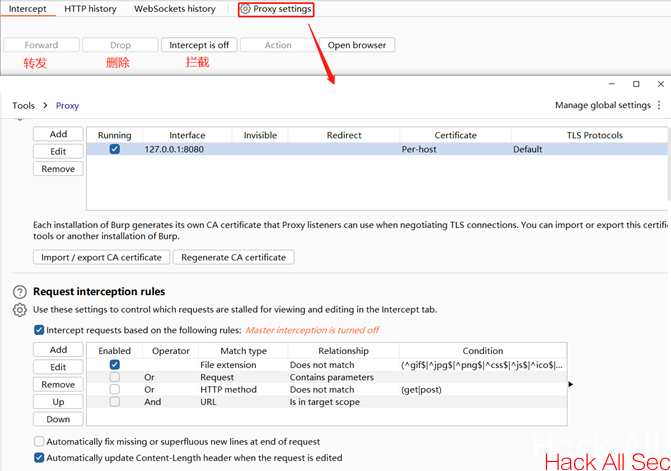
Task: Enable the Request Contains parameters rule
Action: point(115,377)
